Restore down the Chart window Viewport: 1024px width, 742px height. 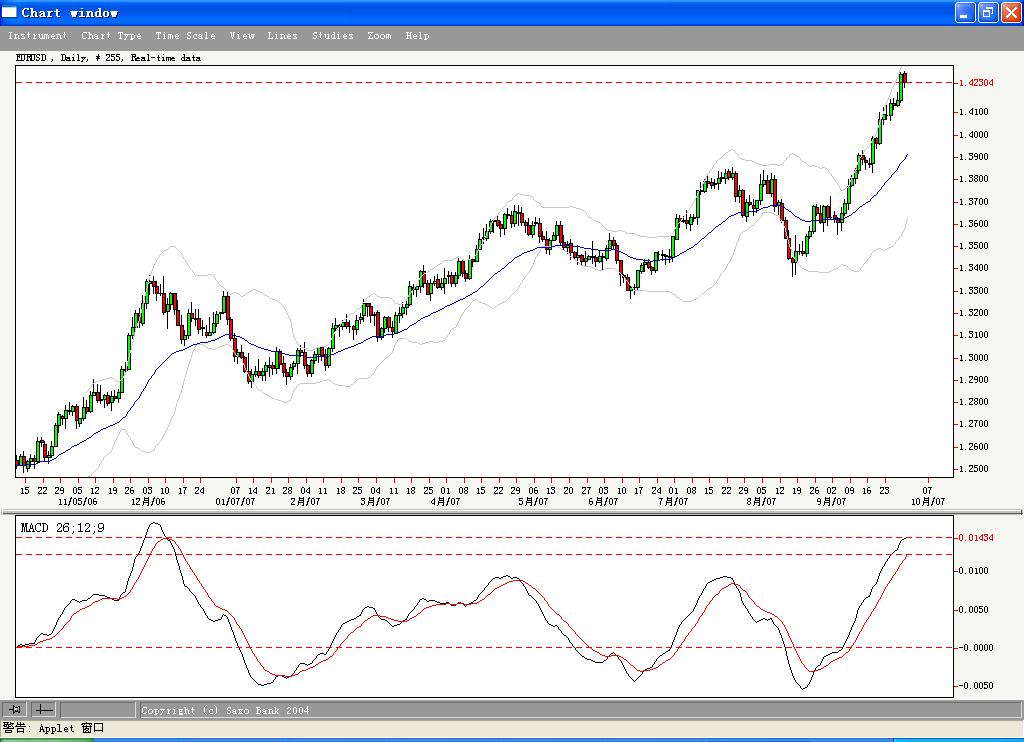[x=988, y=12]
